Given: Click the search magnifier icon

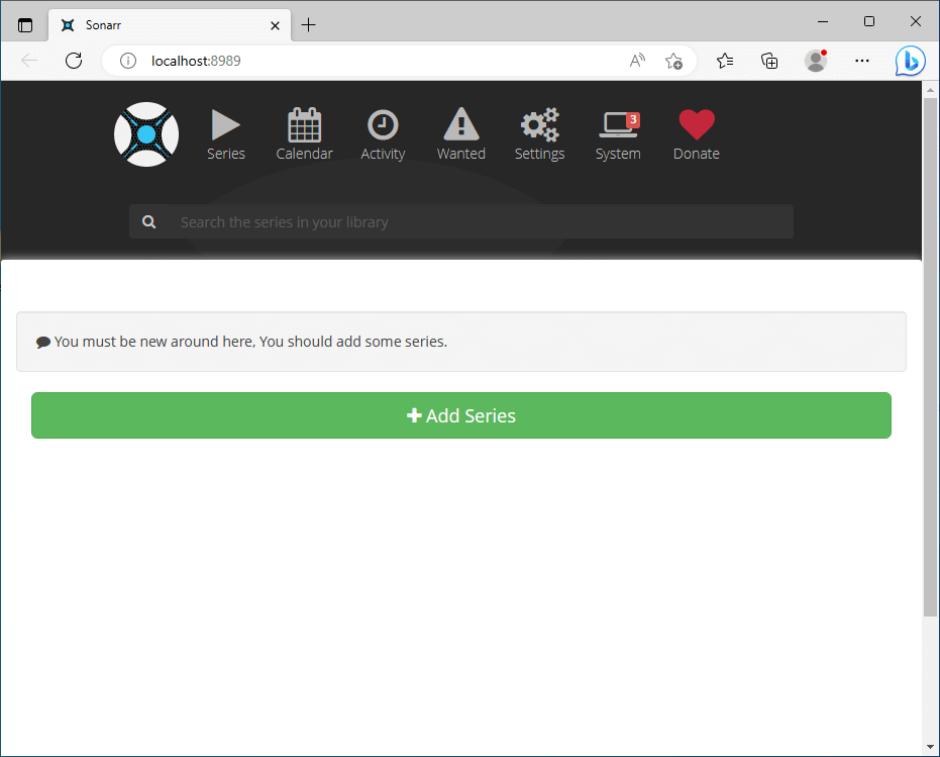Looking at the screenshot, I should pyautogui.click(x=149, y=222).
